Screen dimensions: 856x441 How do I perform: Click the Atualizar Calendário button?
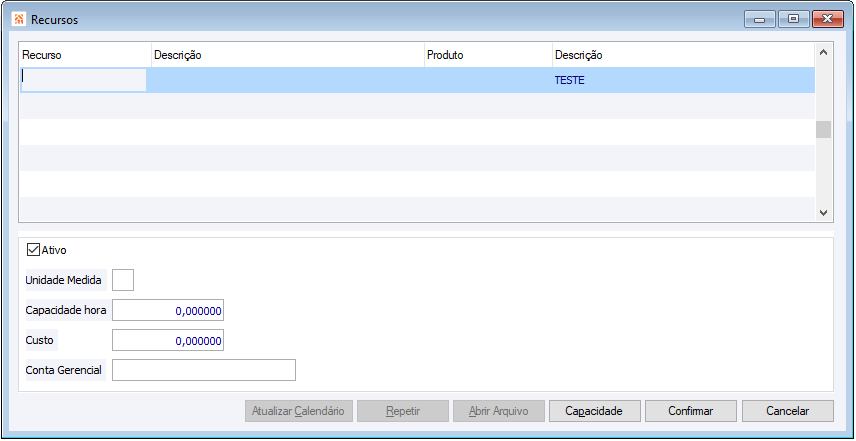[x=299, y=411]
